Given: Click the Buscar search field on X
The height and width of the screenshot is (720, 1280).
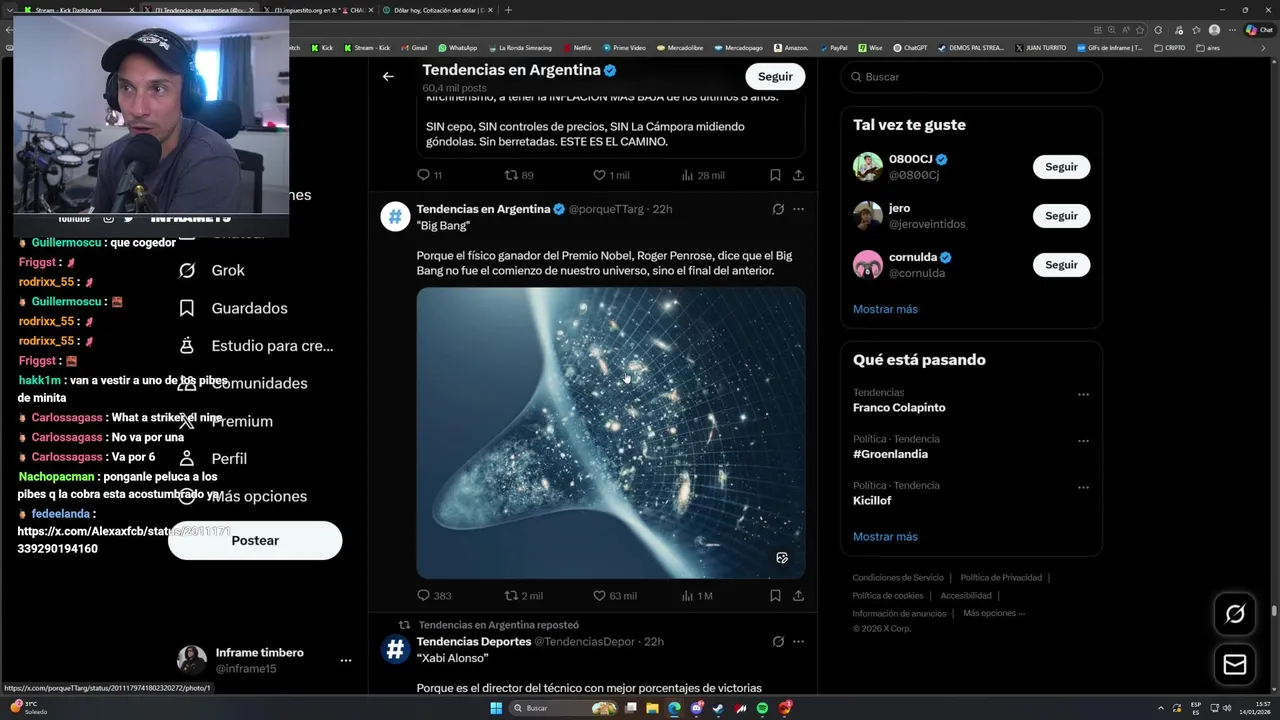Looking at the screenshot, I should click(971, 77).
